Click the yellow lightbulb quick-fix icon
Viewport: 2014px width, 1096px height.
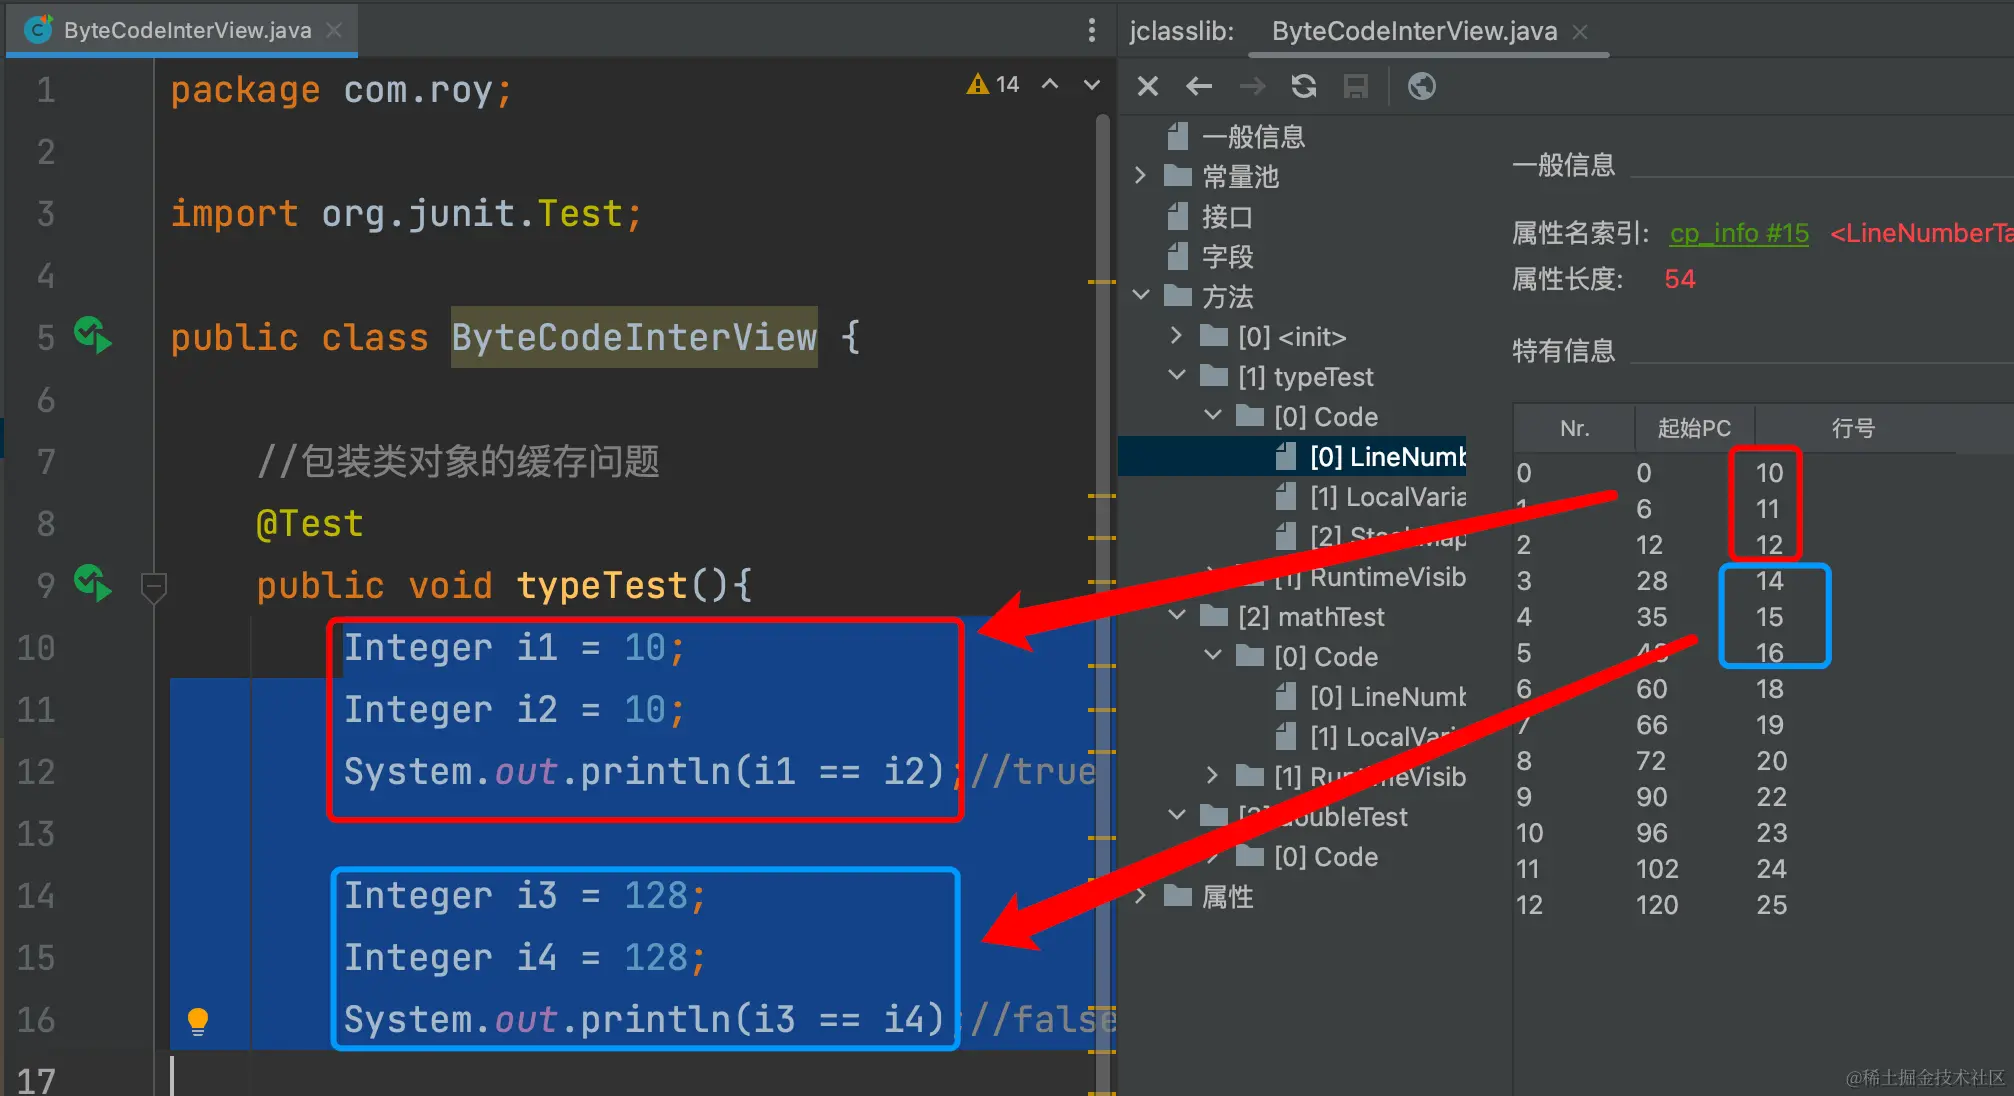pyautogui.click(x=198, y=1021)
